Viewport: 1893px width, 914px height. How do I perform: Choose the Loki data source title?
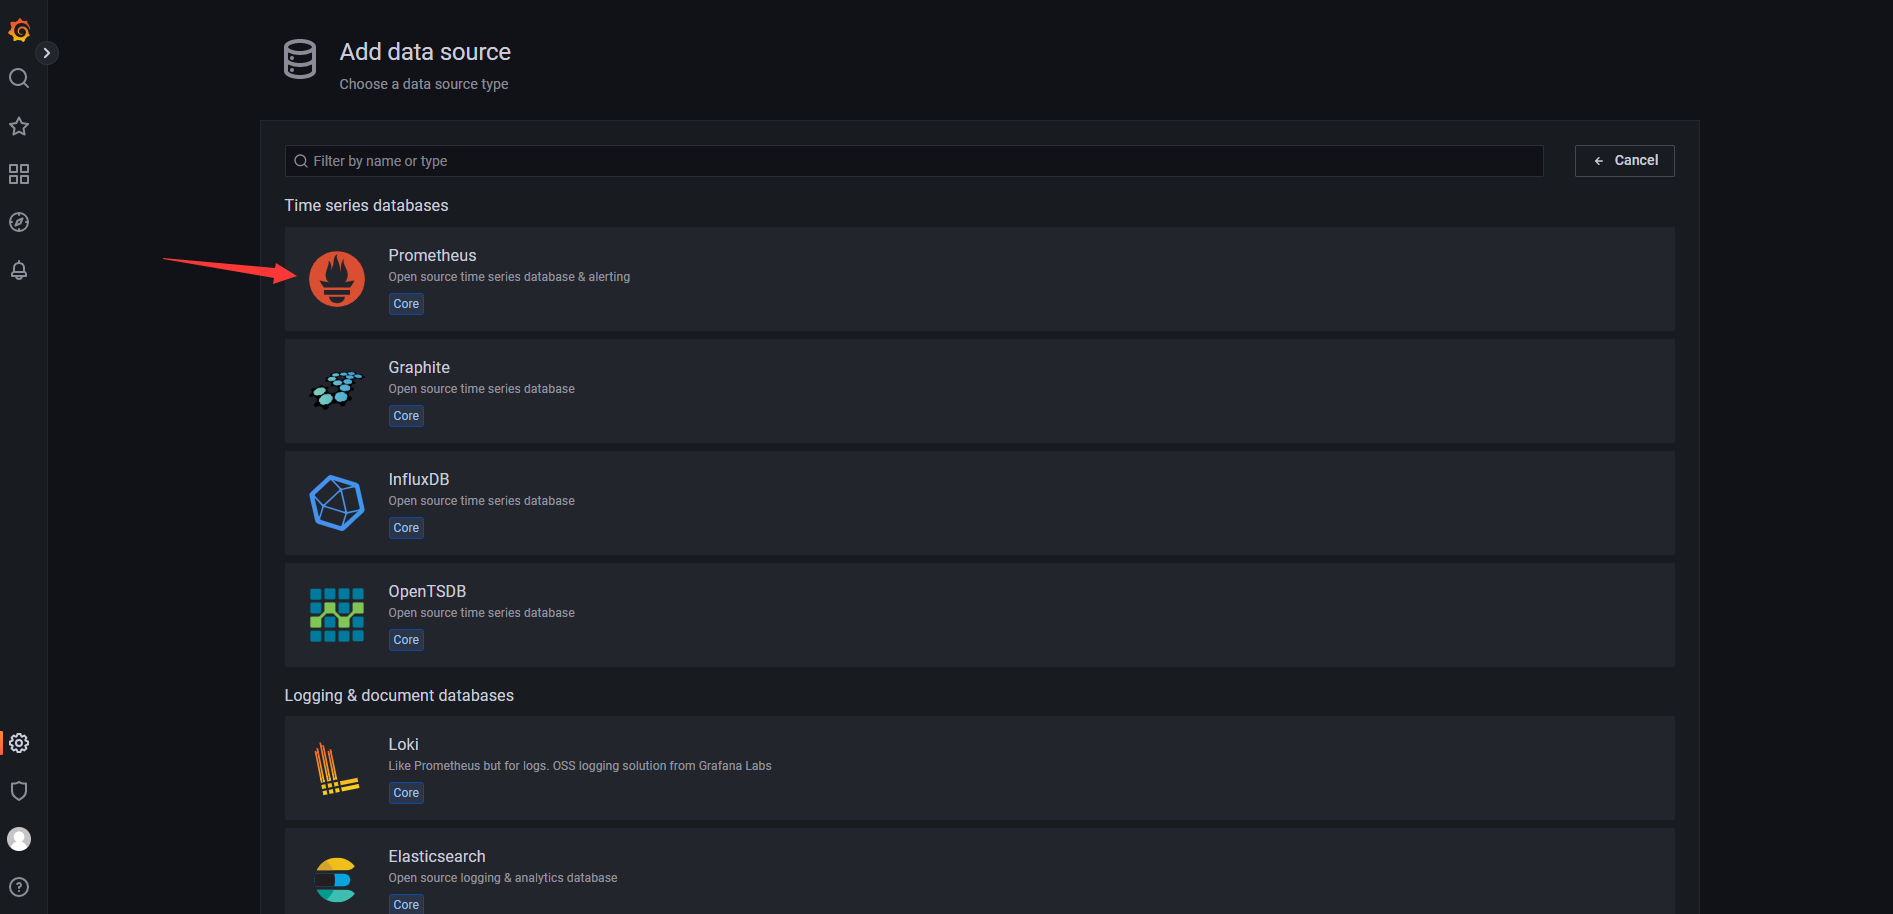[x=403, y=745]
